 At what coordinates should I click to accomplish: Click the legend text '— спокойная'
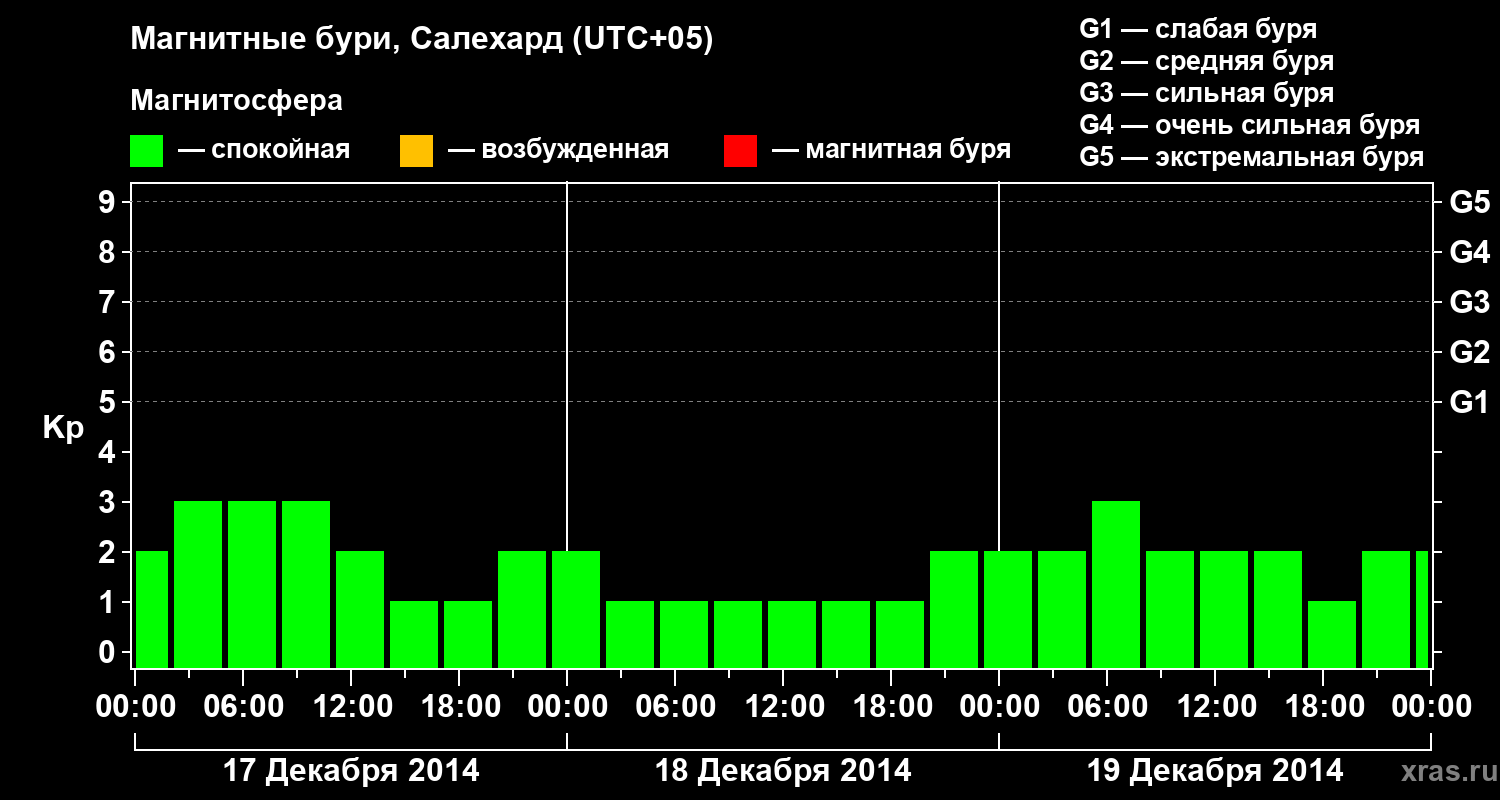tap(264, 151)
